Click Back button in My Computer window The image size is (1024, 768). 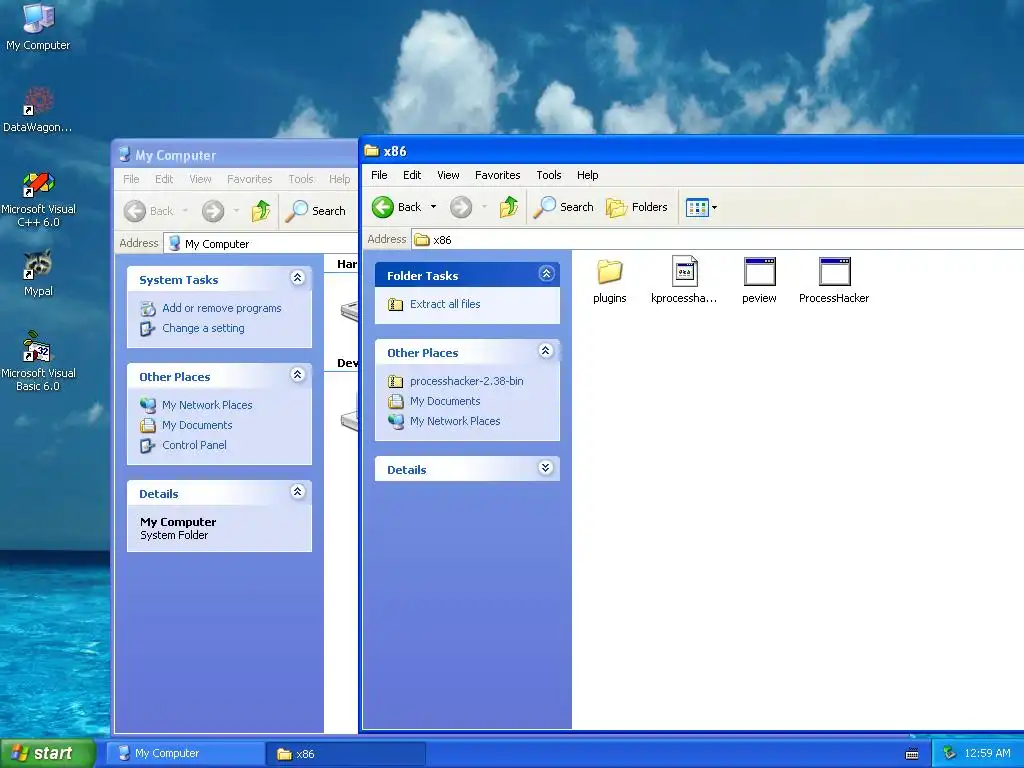click(149, 211)
